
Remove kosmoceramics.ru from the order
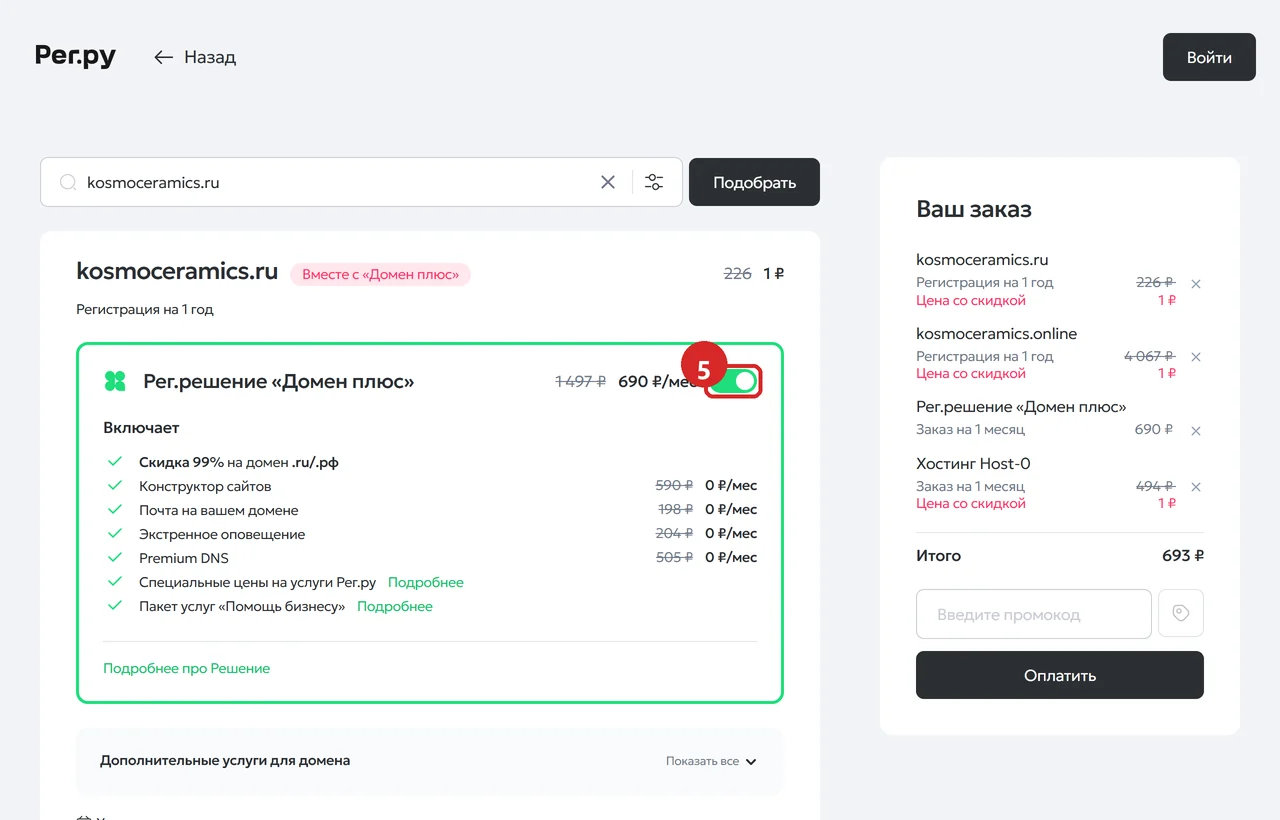point(1196,284)
